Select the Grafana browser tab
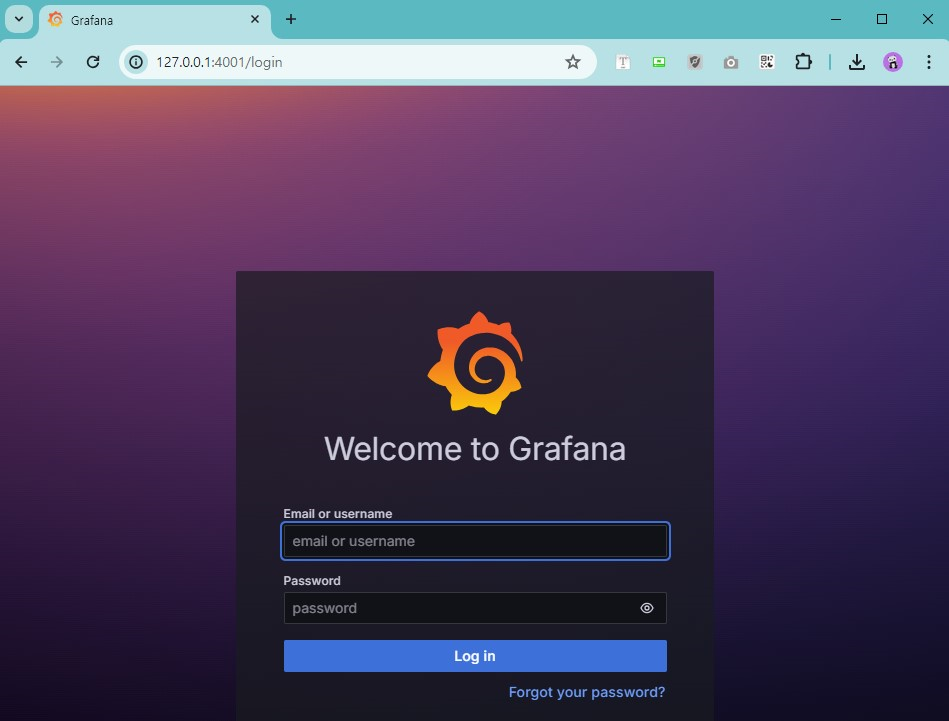This screenshot has width=949, height=721. click(x=155, y=20)
